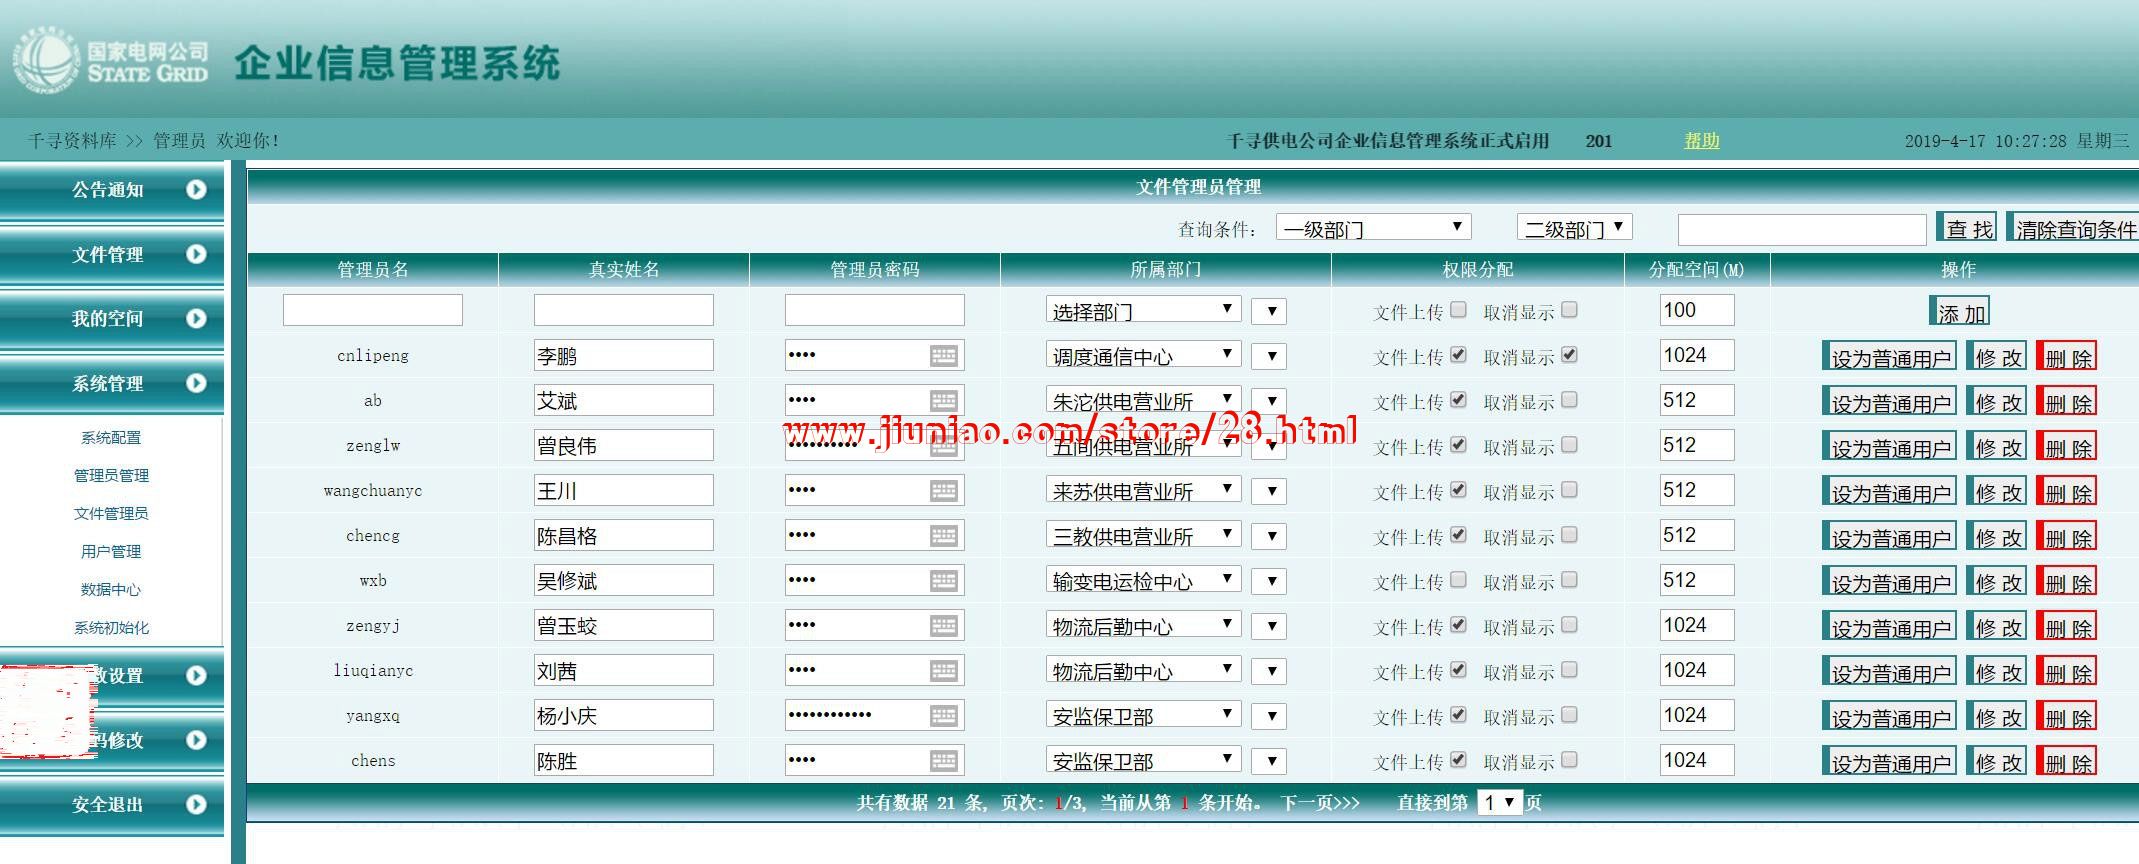
Task: Click the arrow icon on the sidebar item ending in 设置
Action: [x=196, y=675]
